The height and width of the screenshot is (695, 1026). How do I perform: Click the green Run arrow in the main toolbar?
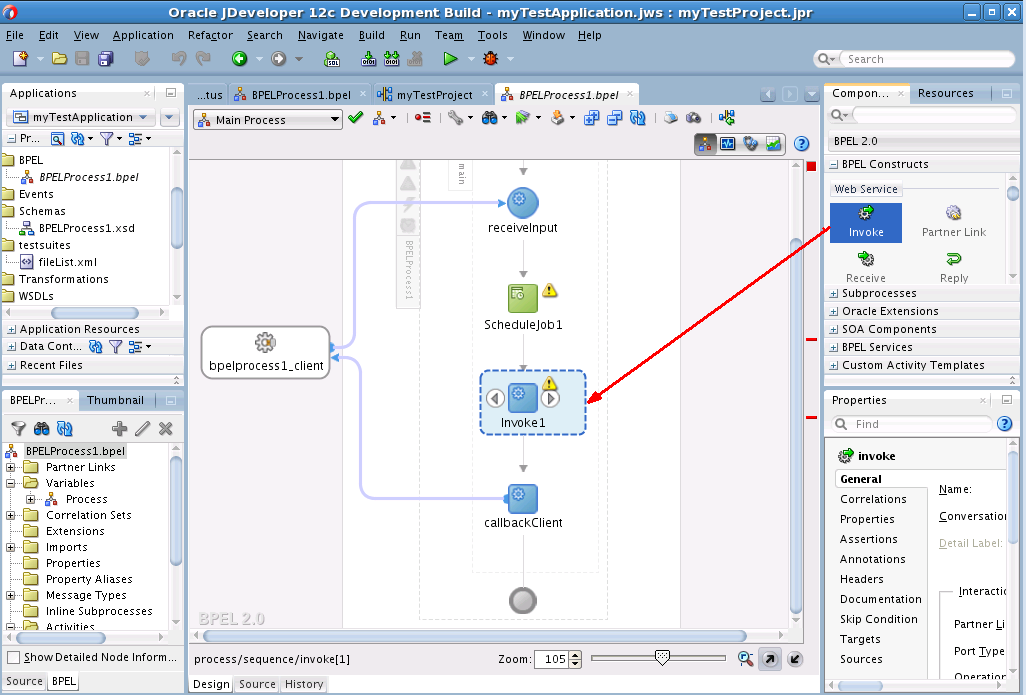click(x=450, y=59)
